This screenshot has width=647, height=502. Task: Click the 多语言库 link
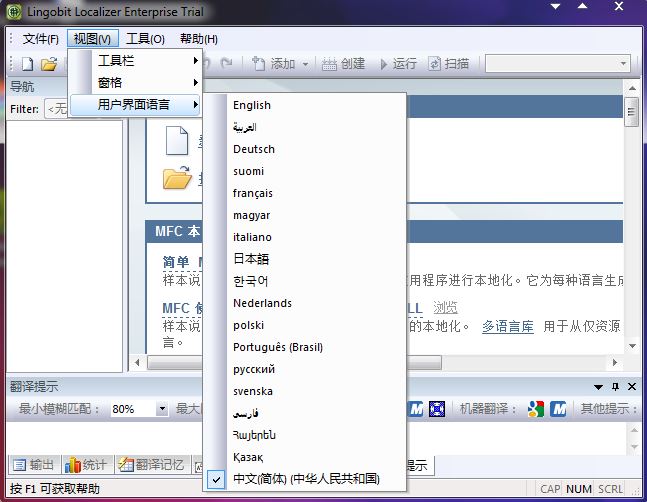click(x=507, y=326)
